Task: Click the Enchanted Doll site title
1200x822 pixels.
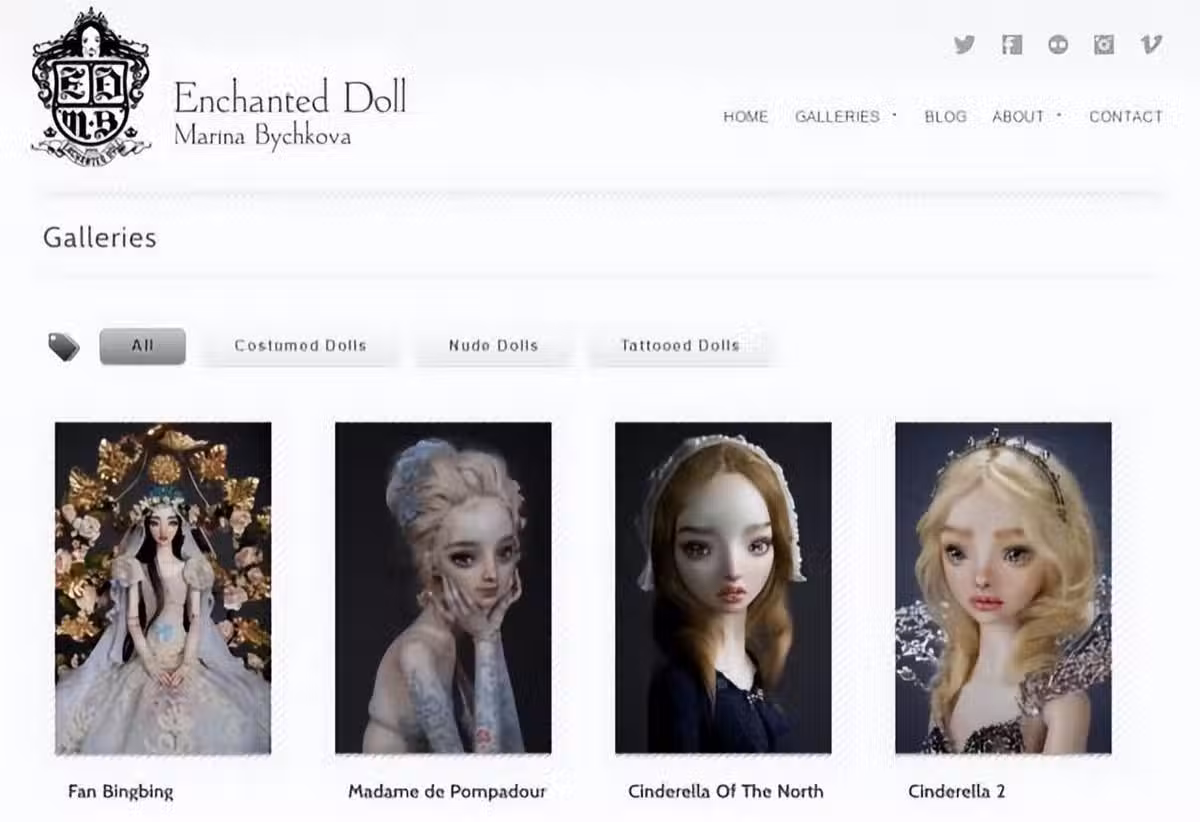Action: [x=290, y=98]
